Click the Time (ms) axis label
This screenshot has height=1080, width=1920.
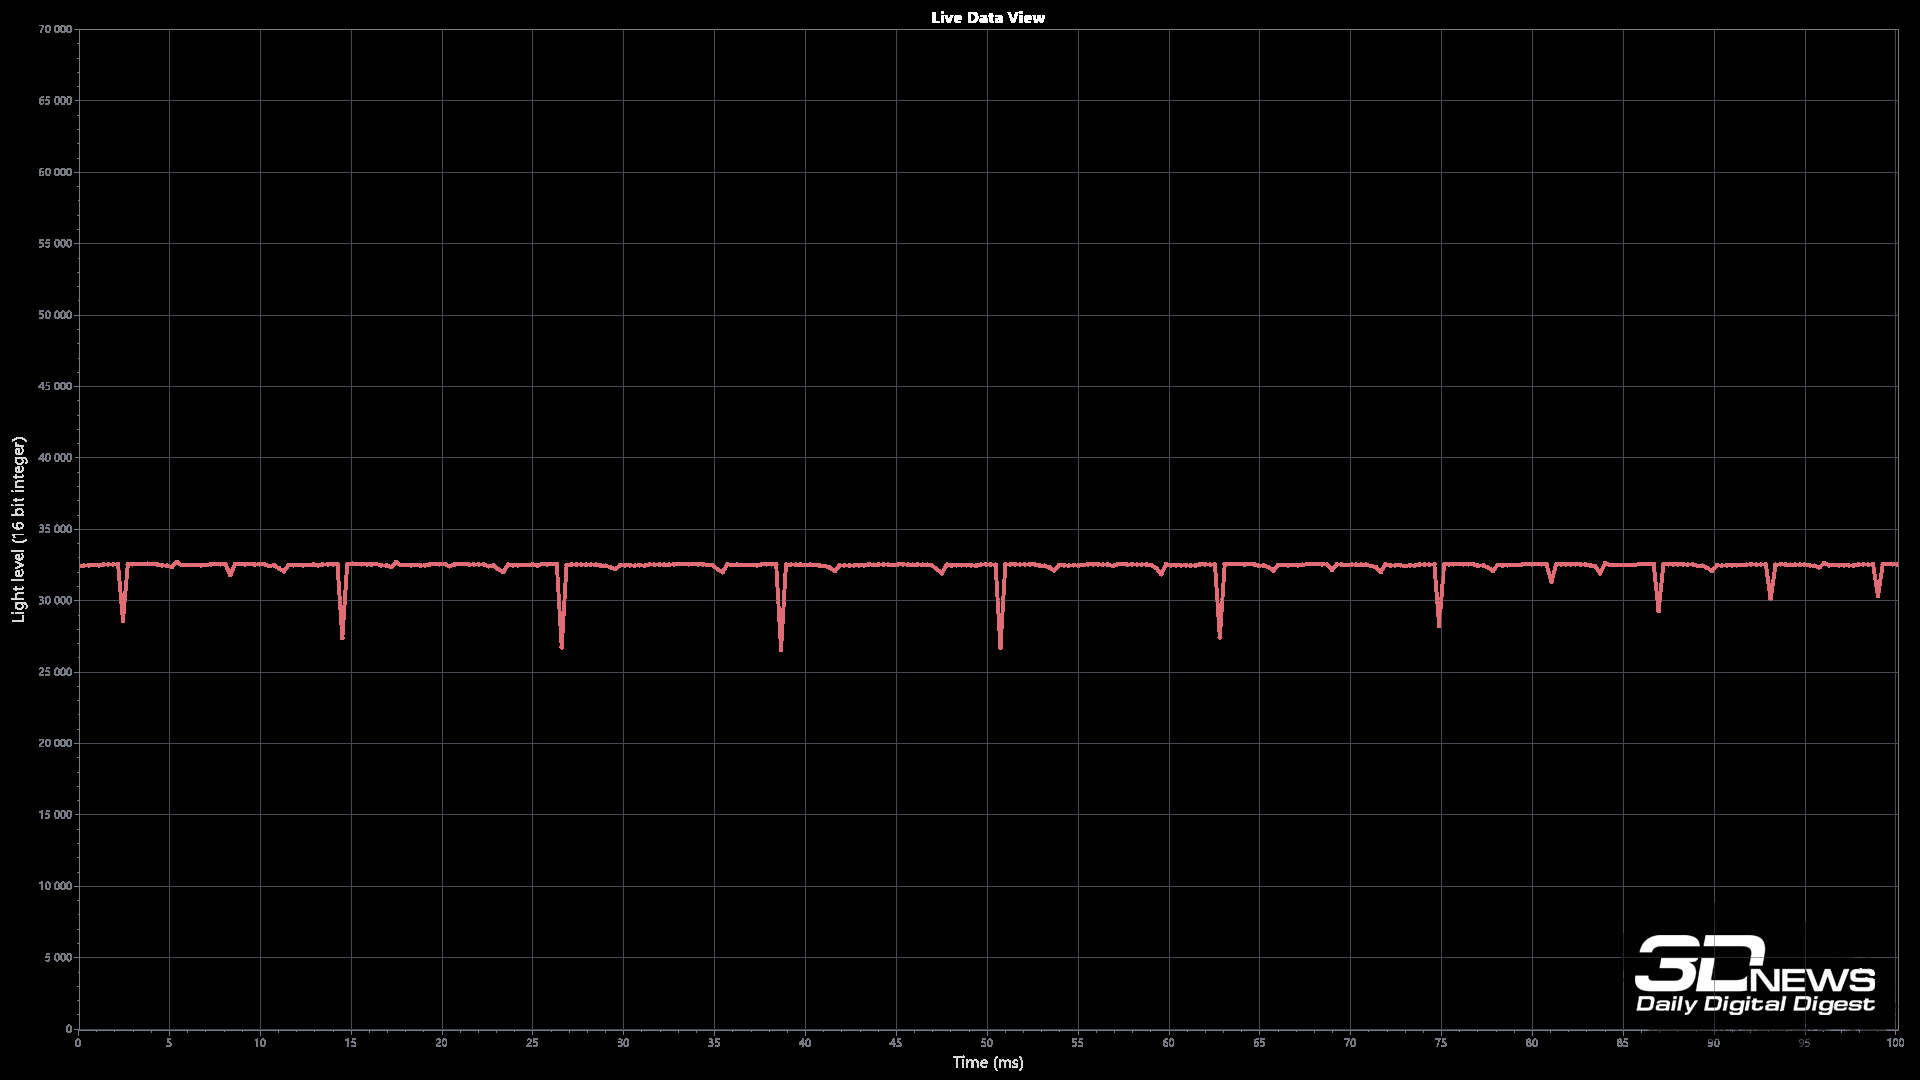point(987,1062)
